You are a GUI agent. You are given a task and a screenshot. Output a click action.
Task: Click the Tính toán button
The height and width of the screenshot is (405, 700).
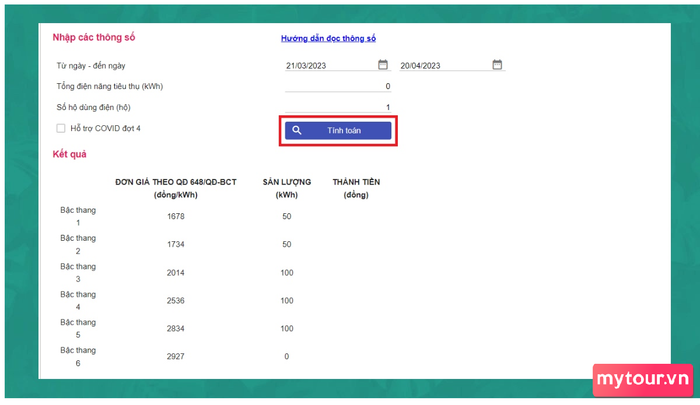click(x=338, y=130)
